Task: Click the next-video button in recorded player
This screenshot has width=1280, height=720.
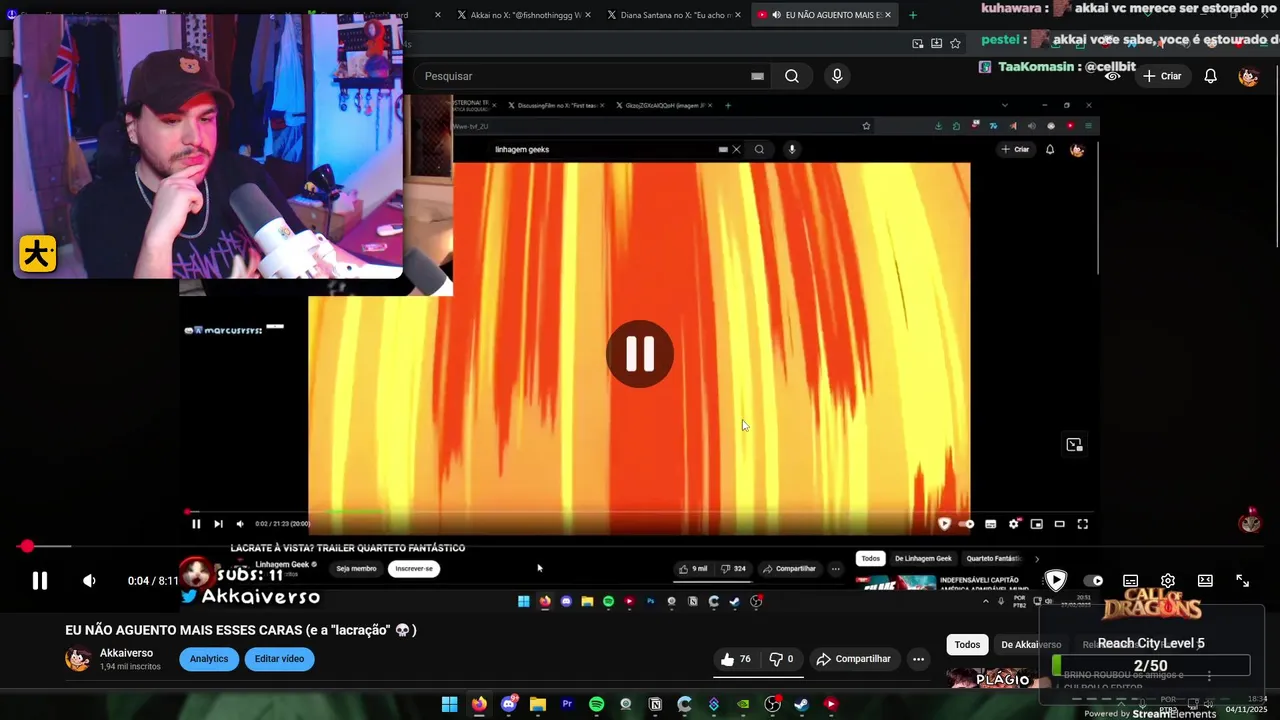Action: [x=218, y=524]
